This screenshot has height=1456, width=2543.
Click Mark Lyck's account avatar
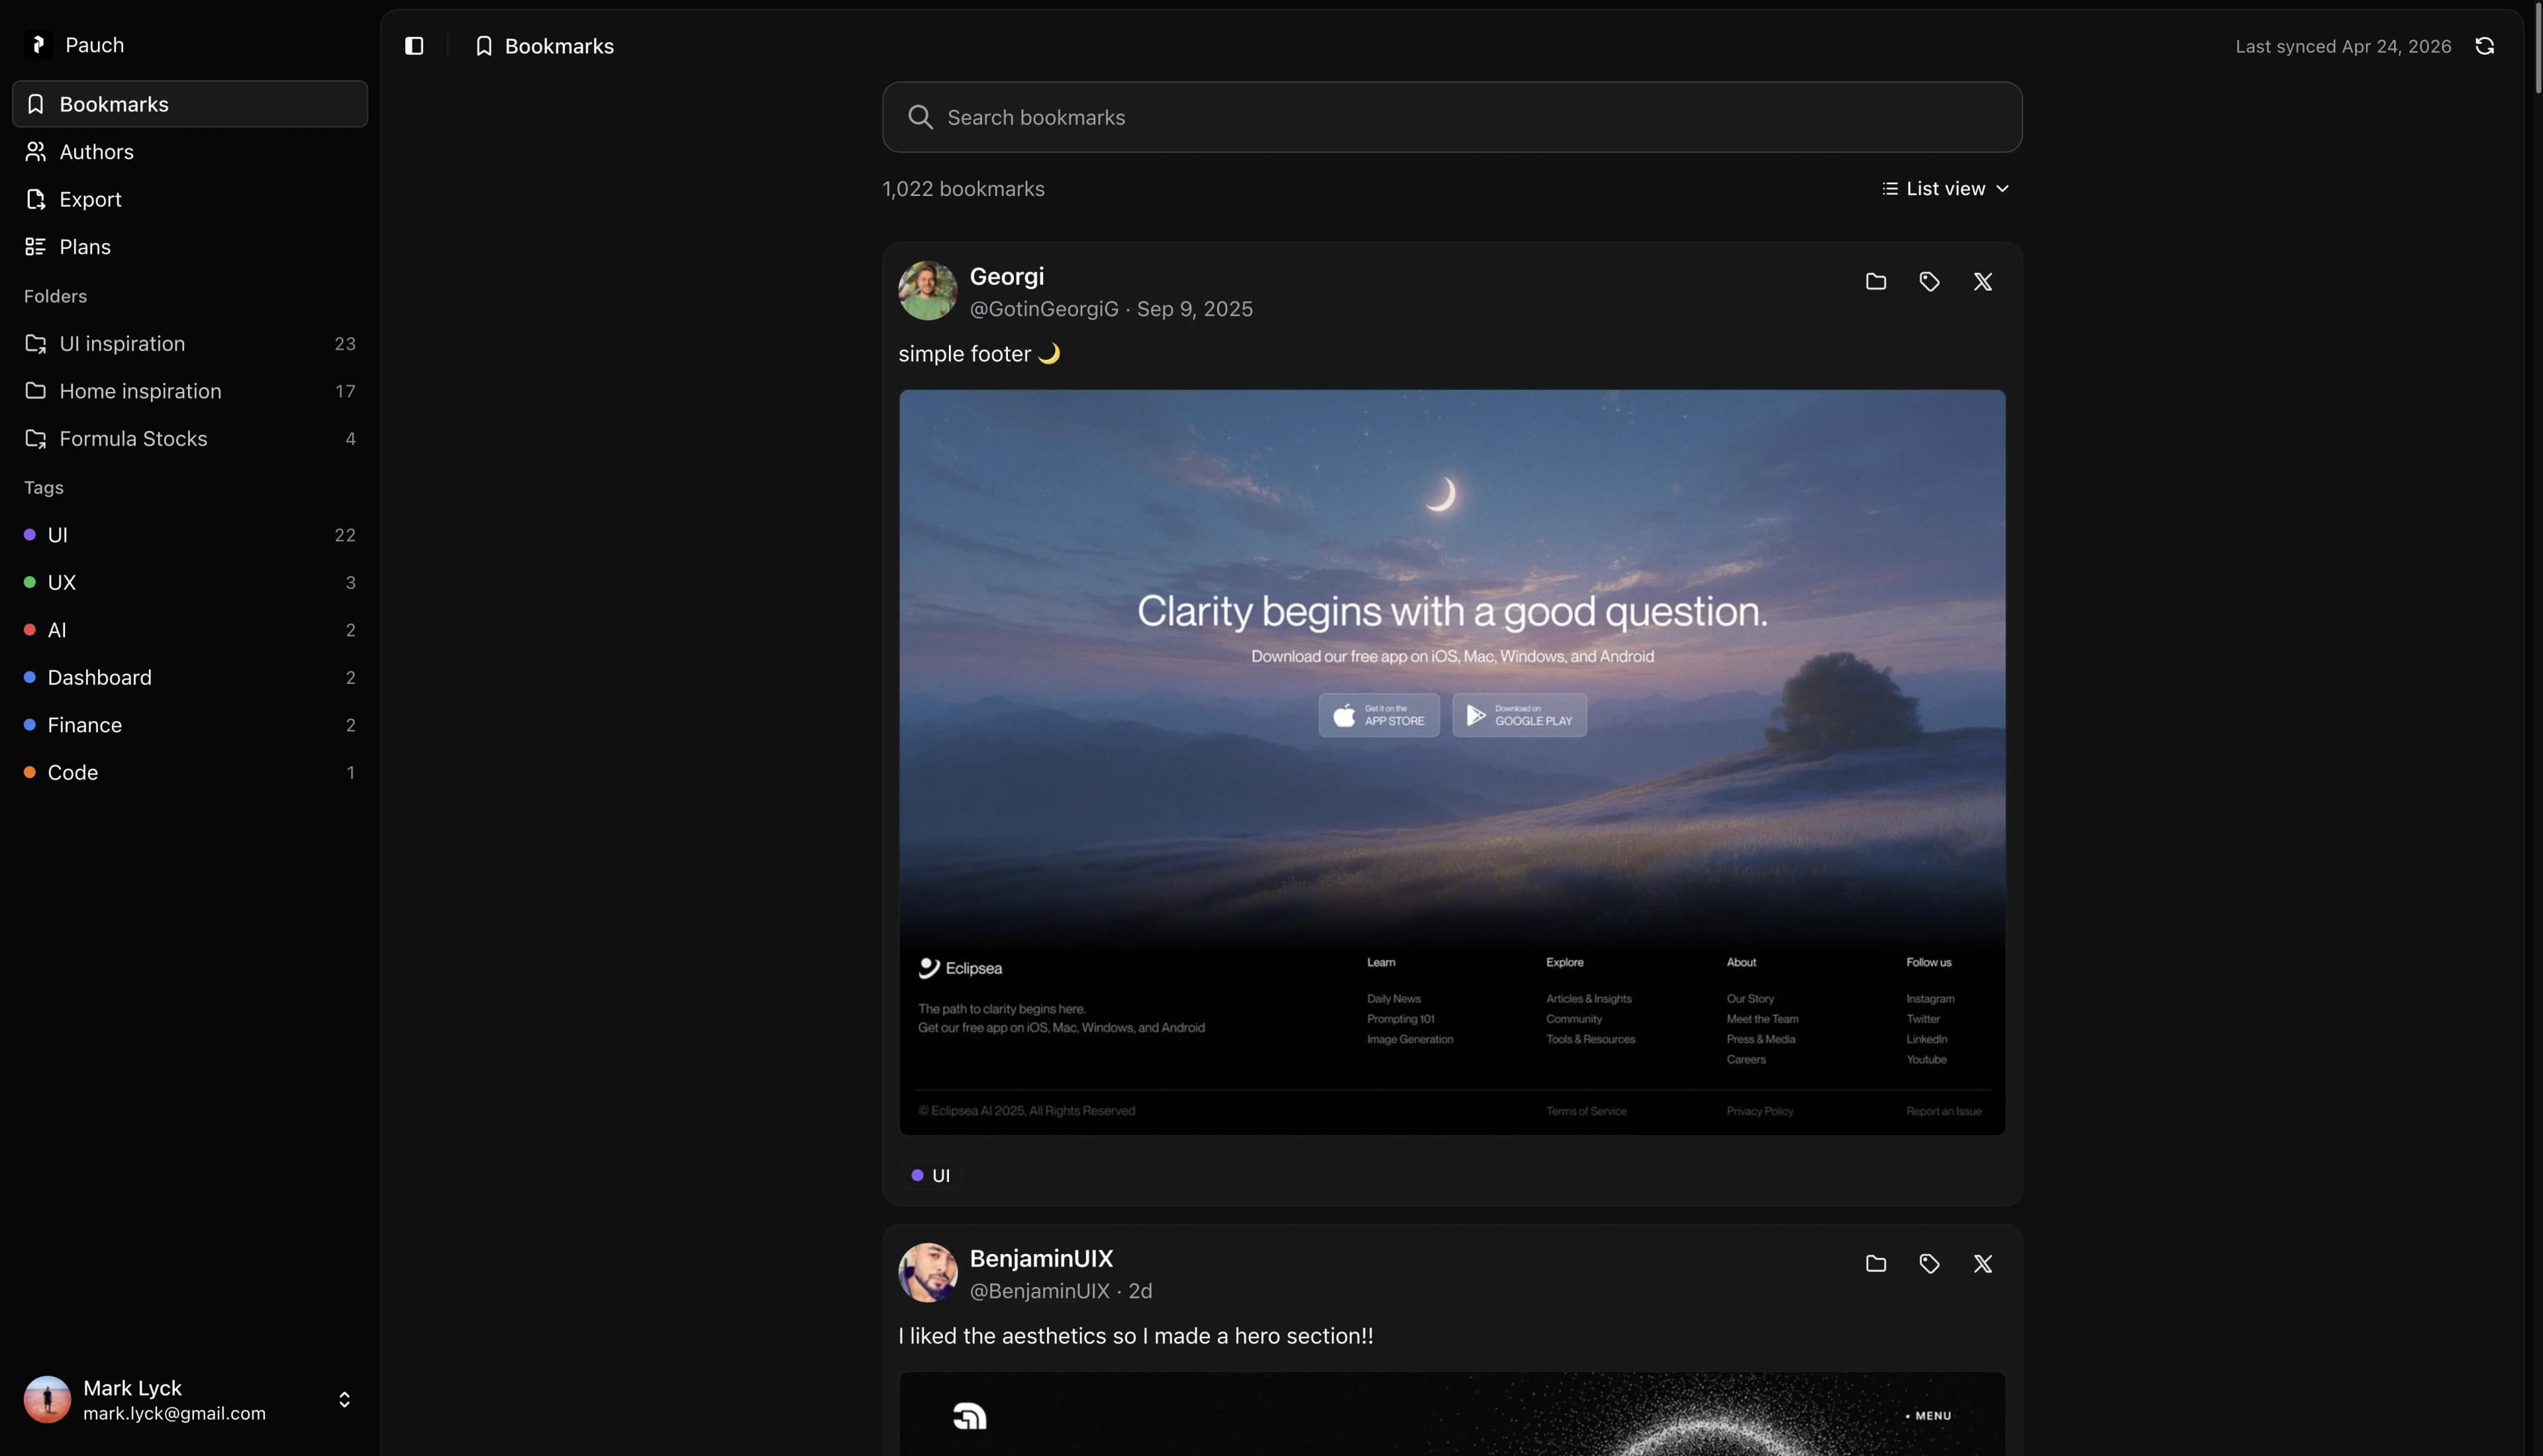[x=47, y=1399]
